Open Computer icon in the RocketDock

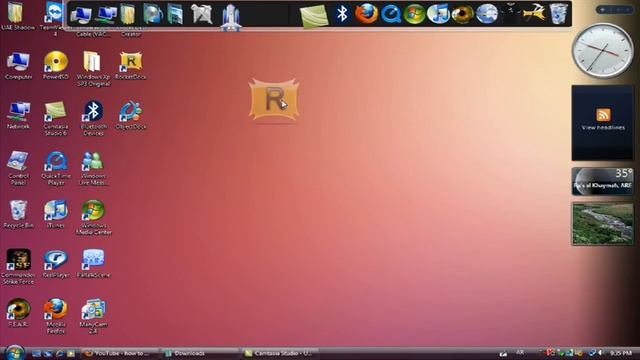[80, 15]
